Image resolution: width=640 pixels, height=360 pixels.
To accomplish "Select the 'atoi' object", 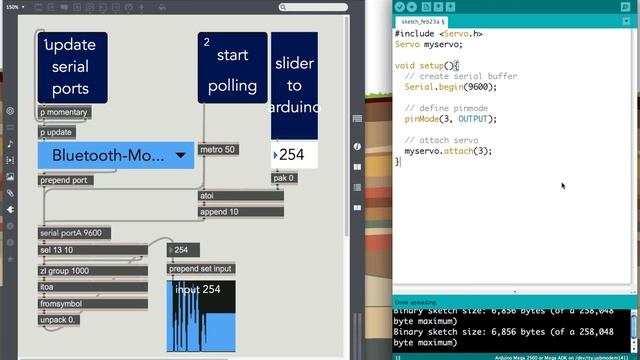I will [241, 196].
